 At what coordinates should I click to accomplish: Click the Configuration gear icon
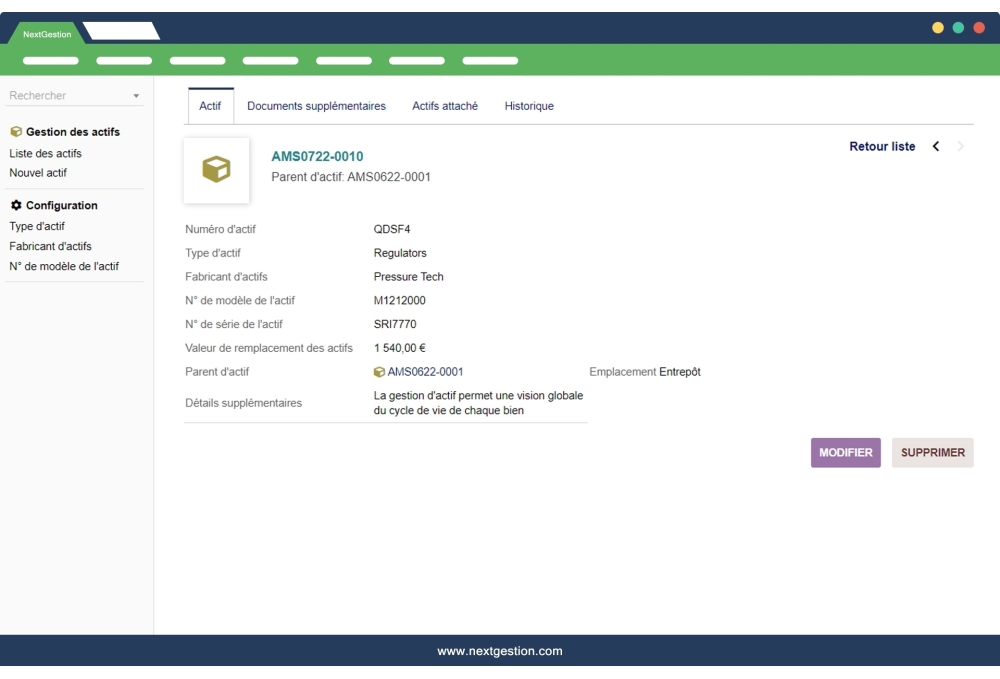coord(14,205)
